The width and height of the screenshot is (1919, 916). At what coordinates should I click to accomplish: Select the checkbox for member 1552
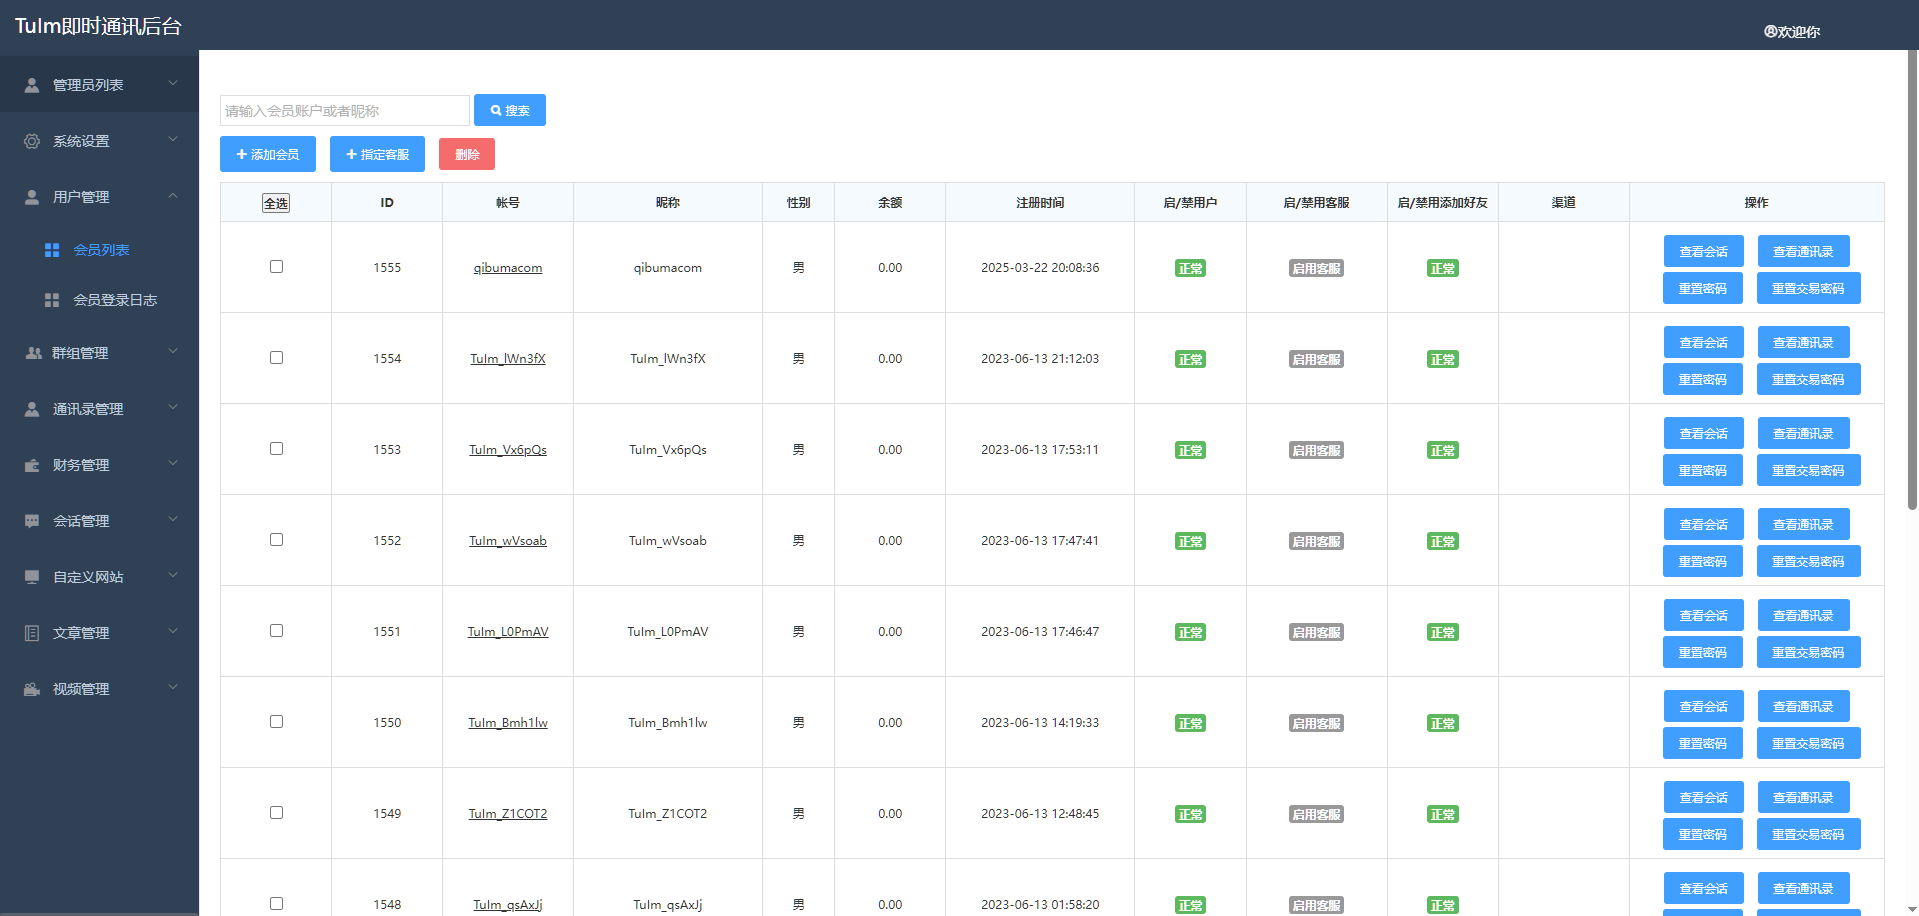[x=276, y=540]
